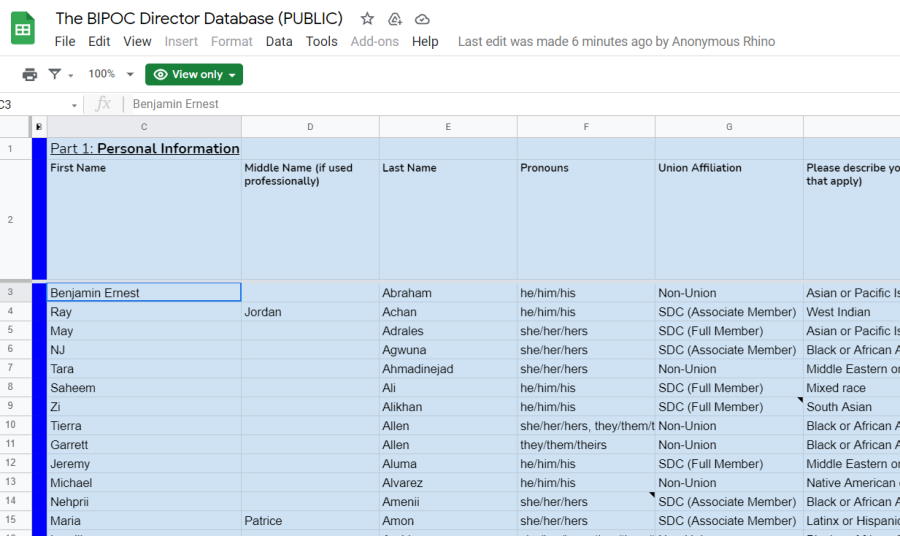Click the add to Drive icon
The image size is (900, 536).
point(395,19)
